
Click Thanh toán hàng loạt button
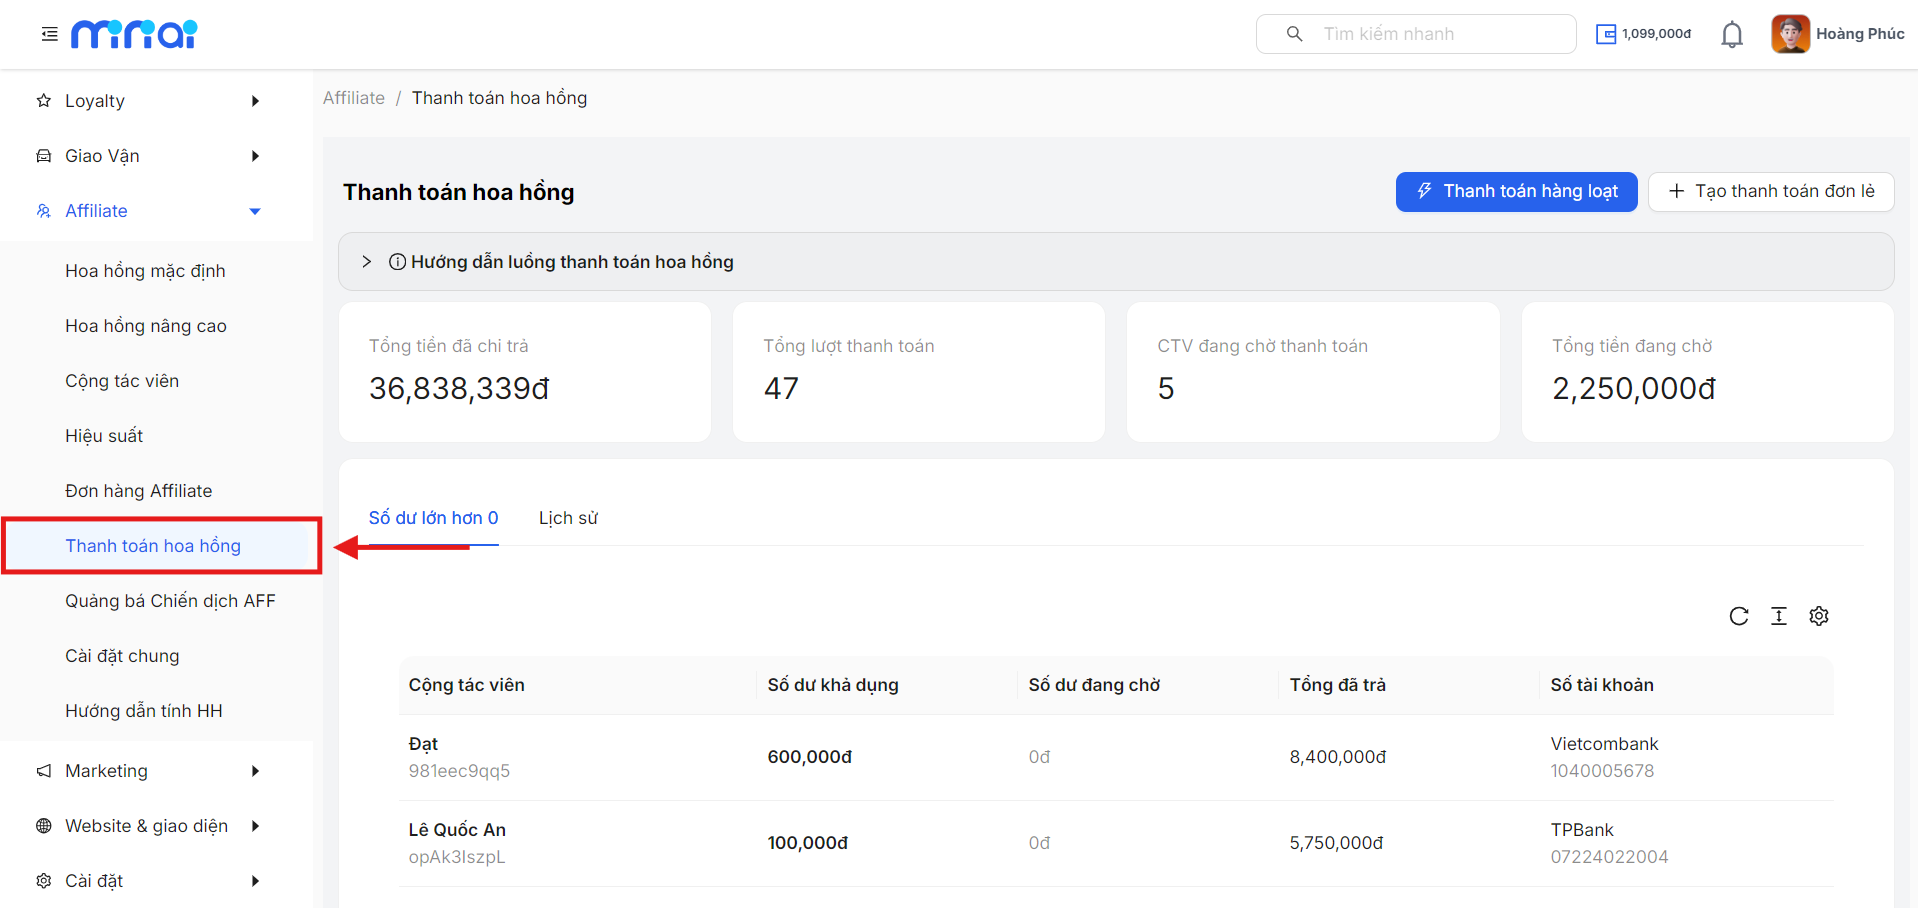click(x=1516, y=192)
